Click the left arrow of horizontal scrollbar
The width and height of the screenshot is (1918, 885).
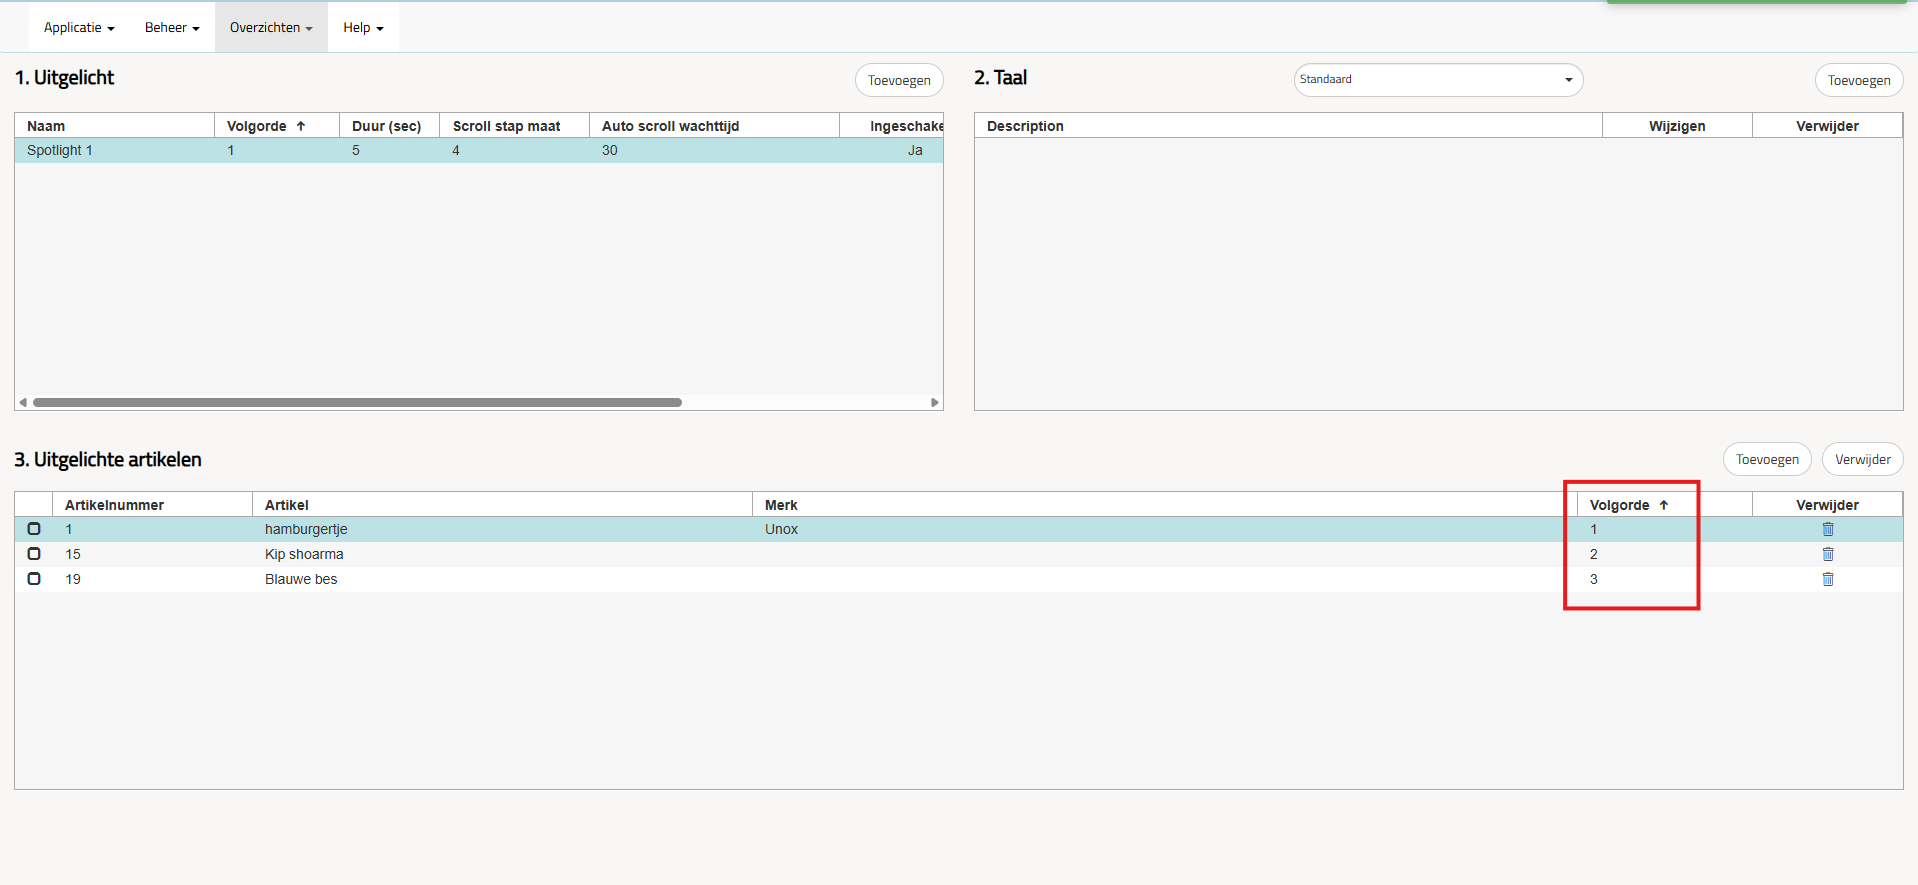[23, 402]
